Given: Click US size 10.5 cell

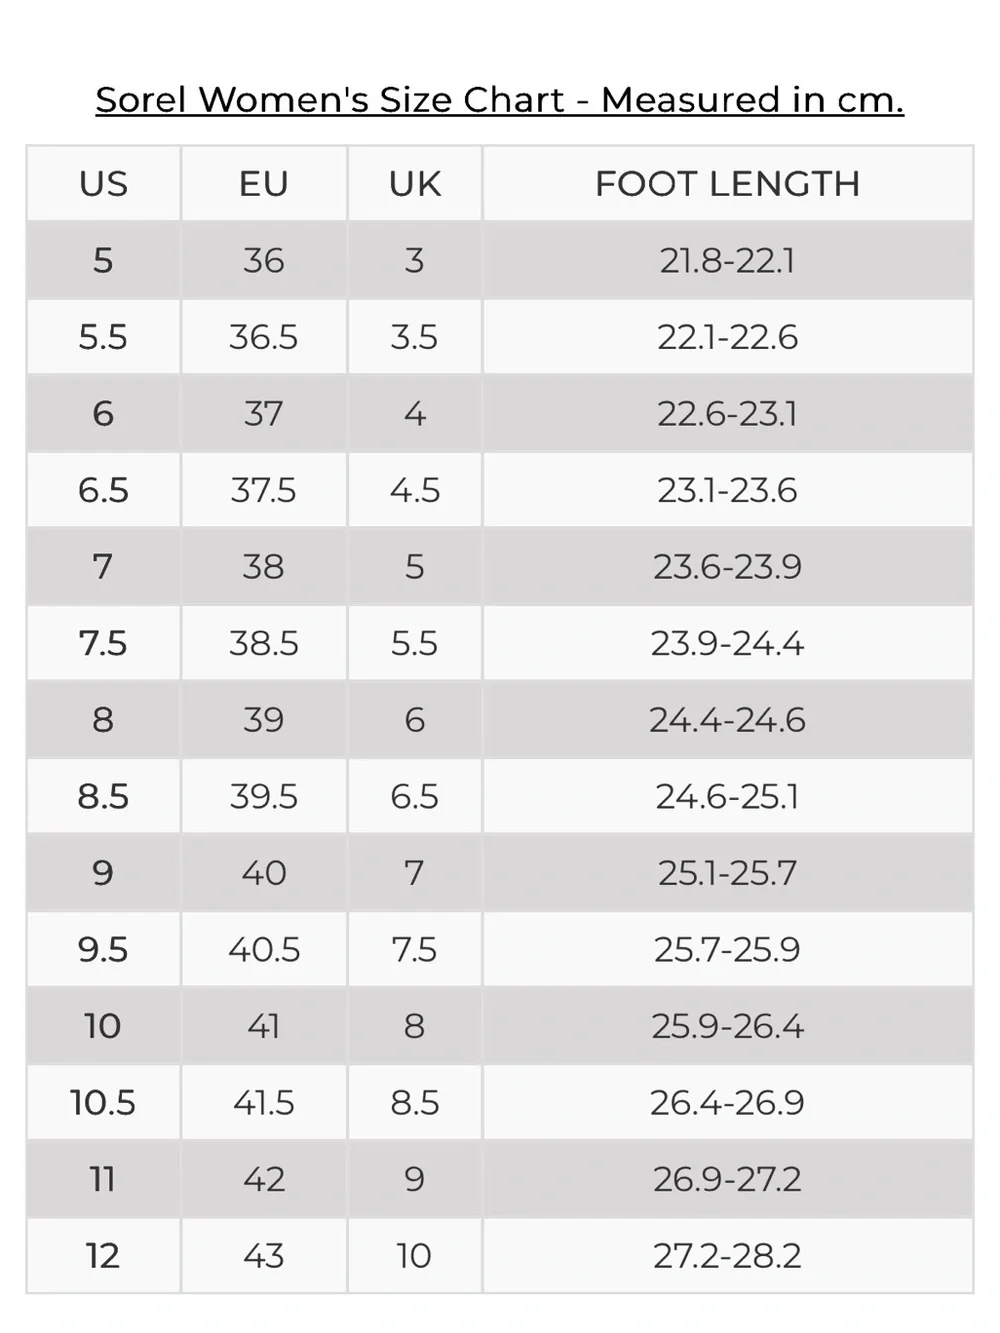Looking at the screenshot, I should pos(104,1102).
